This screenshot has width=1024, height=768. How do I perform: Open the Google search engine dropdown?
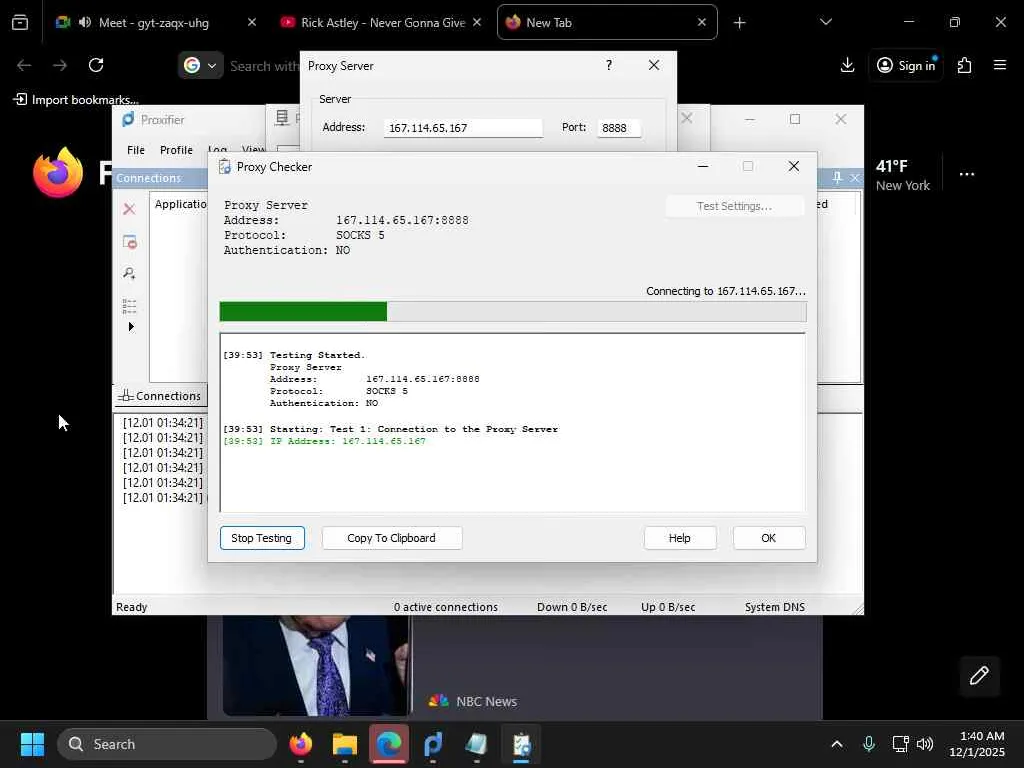coord(200,65)
